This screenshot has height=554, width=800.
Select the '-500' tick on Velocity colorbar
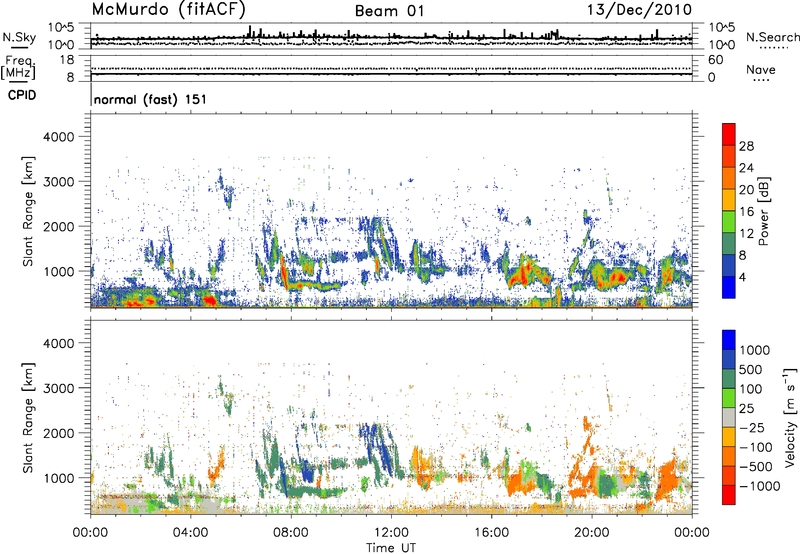[756, 467]
